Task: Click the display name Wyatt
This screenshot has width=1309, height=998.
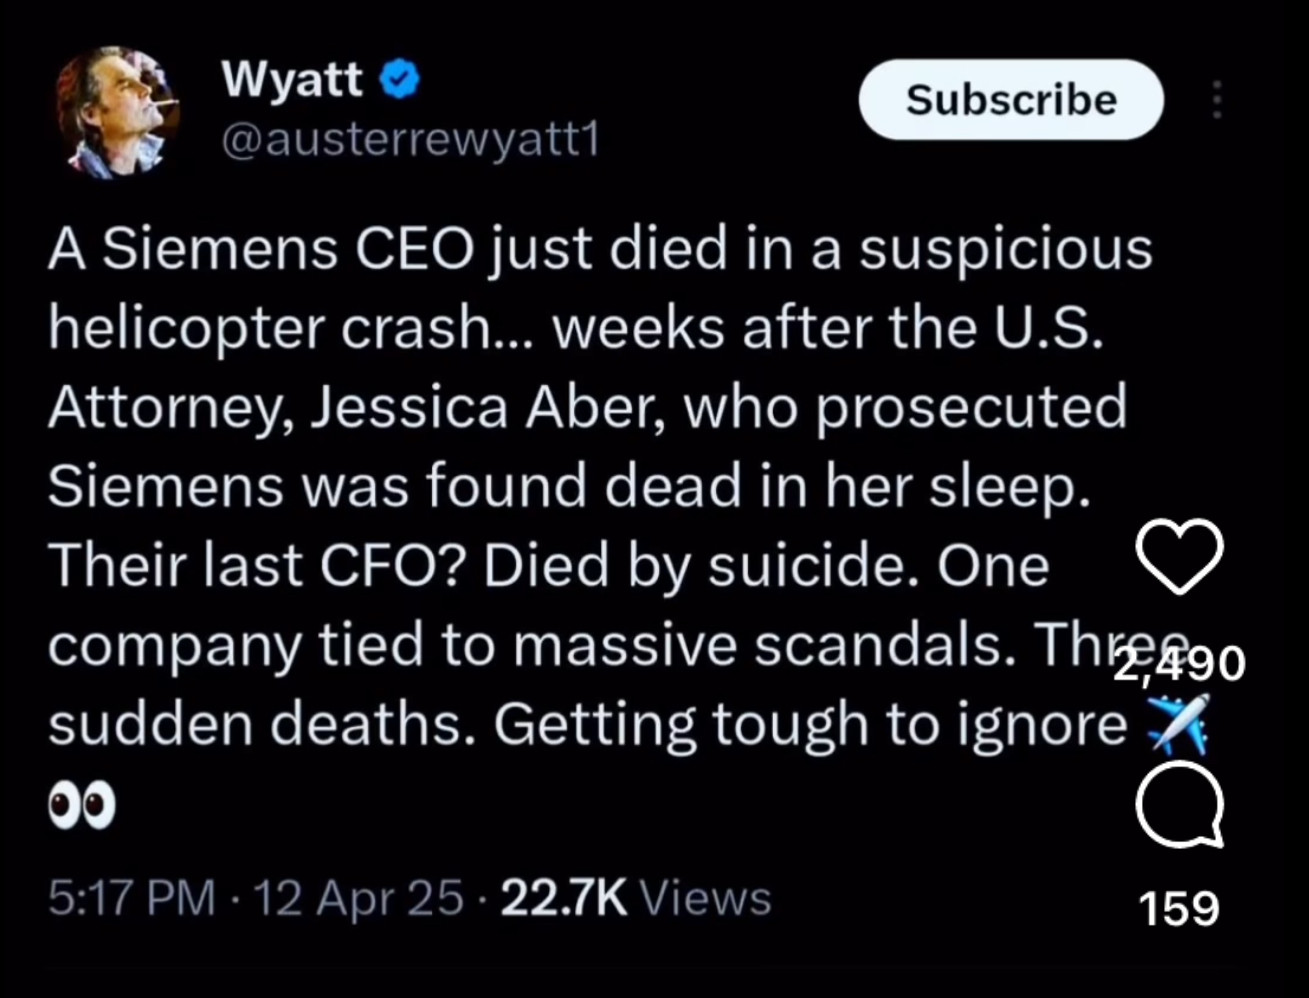Action: (x=291, y=78)
